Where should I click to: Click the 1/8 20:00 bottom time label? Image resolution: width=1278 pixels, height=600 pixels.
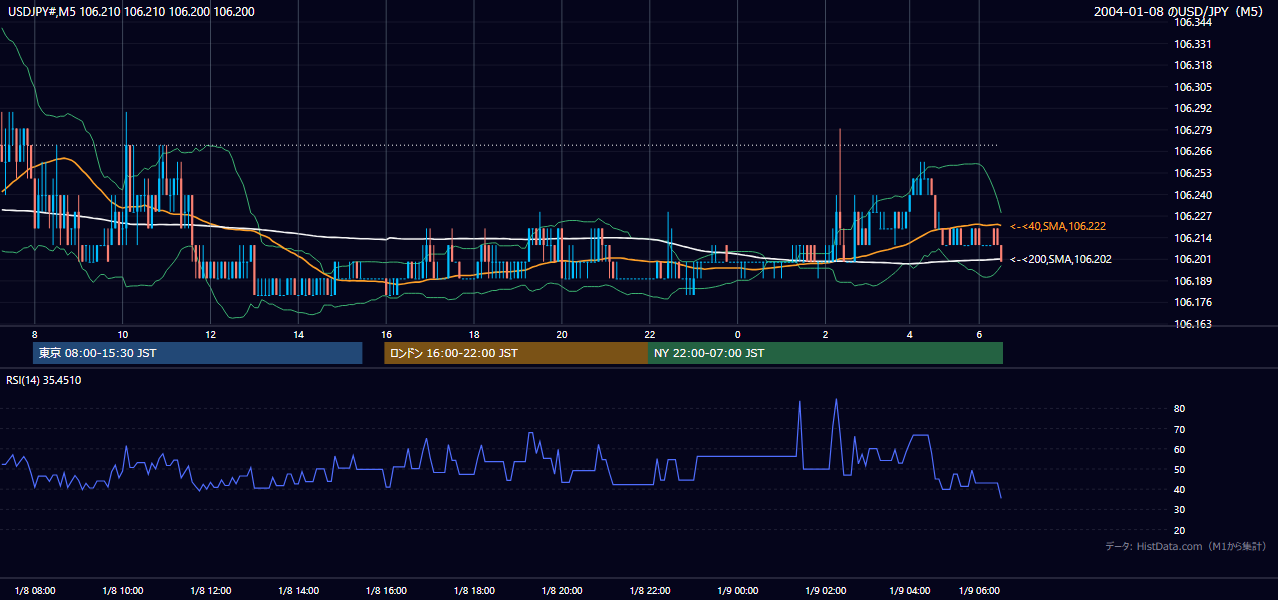click(x=561, y=591)
